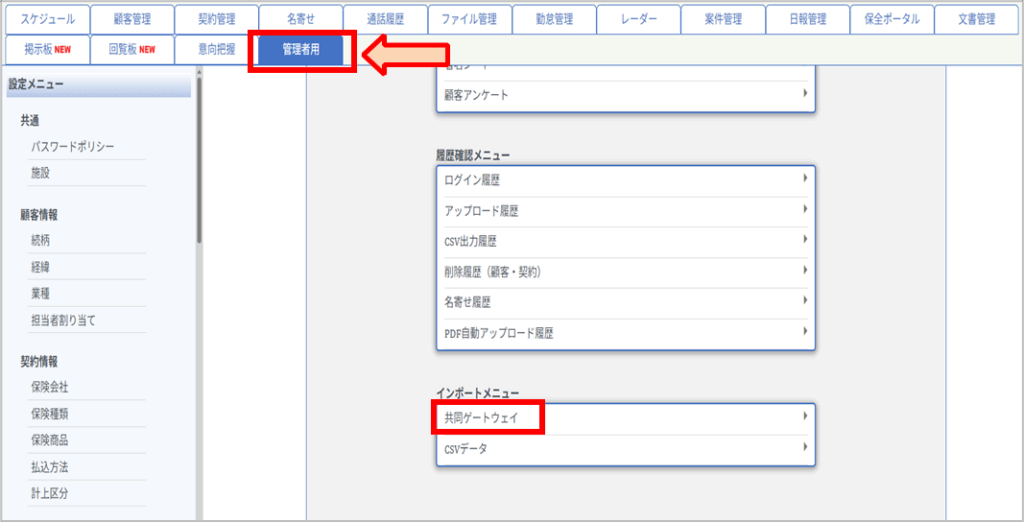This screenshot has height=522, width=1024.
Task: Select the 契約管理 tab
Action: coord(215,19)
